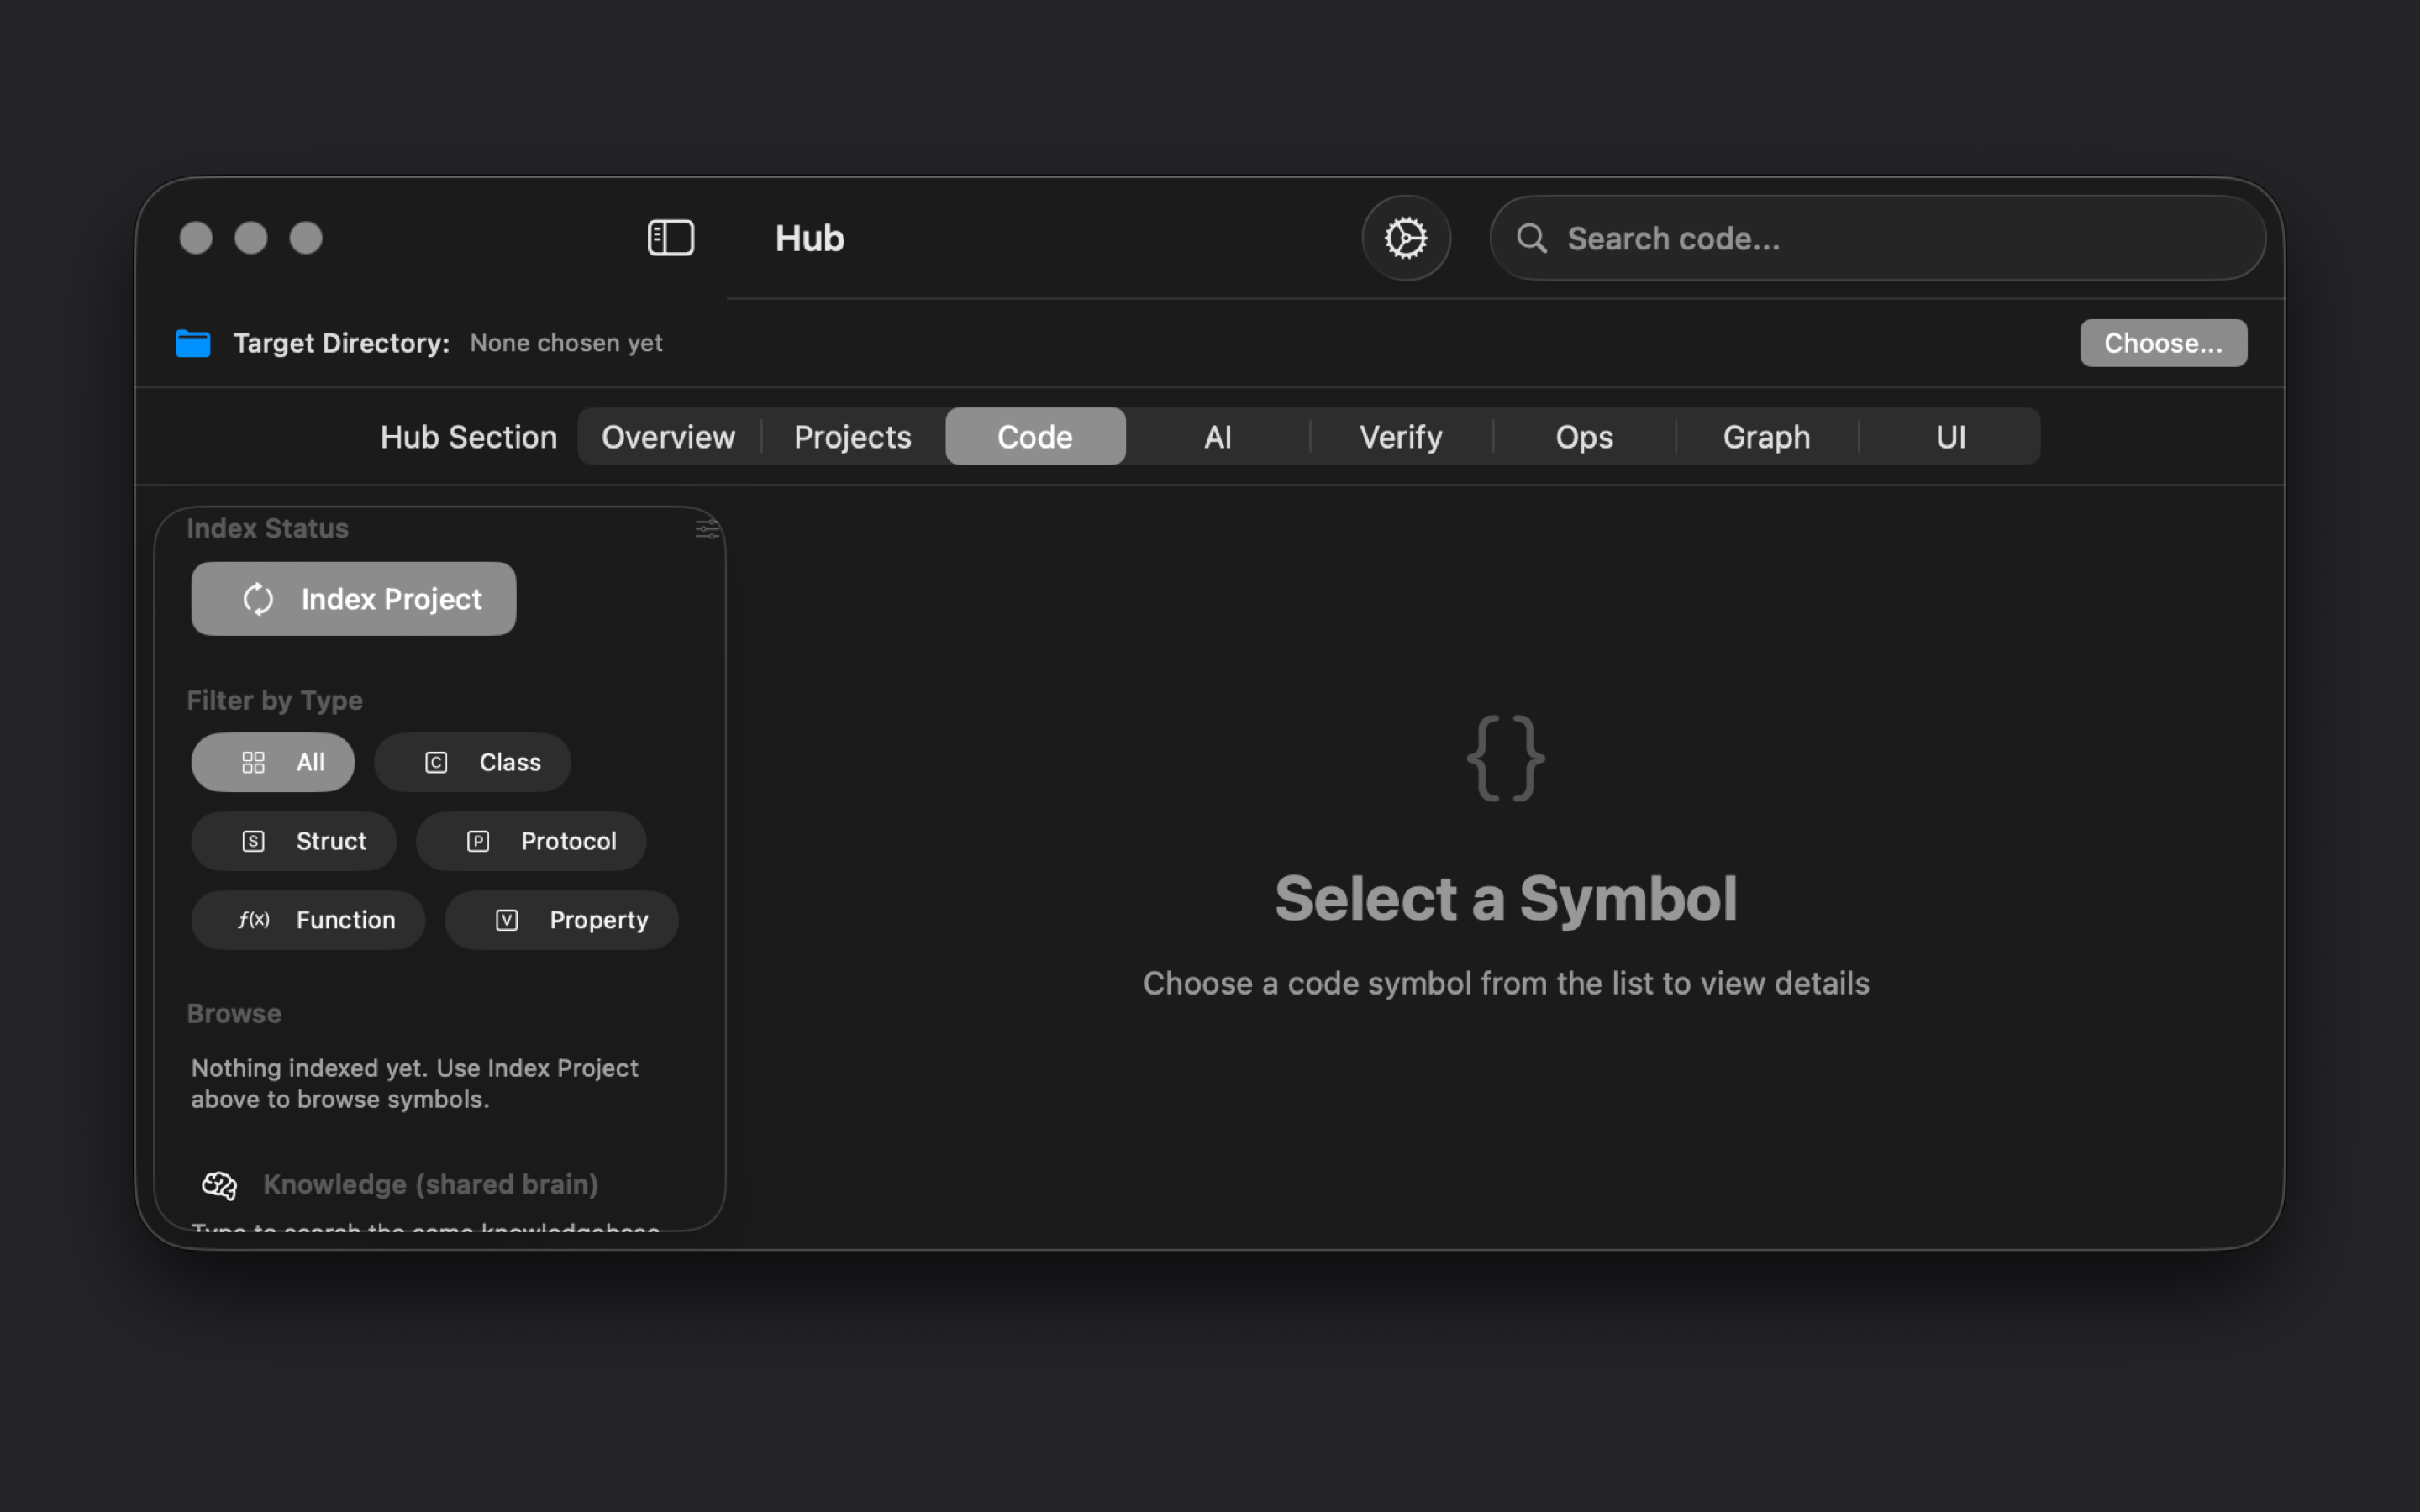Click the window close button
The width and height of the screenshot is (2420, 1512).
196,238
